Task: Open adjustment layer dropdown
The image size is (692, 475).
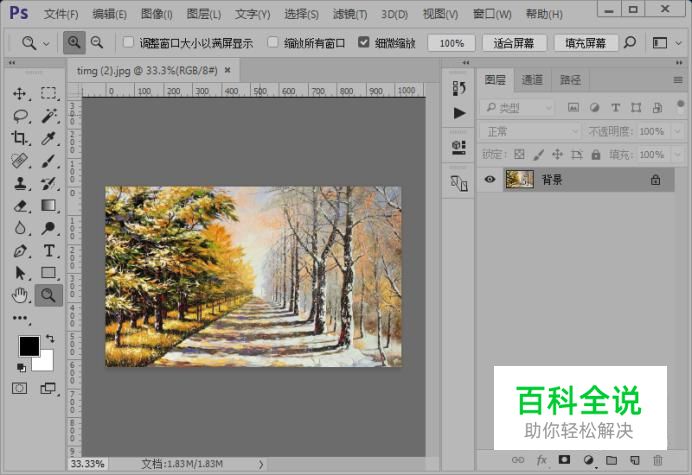Action: 589,460
